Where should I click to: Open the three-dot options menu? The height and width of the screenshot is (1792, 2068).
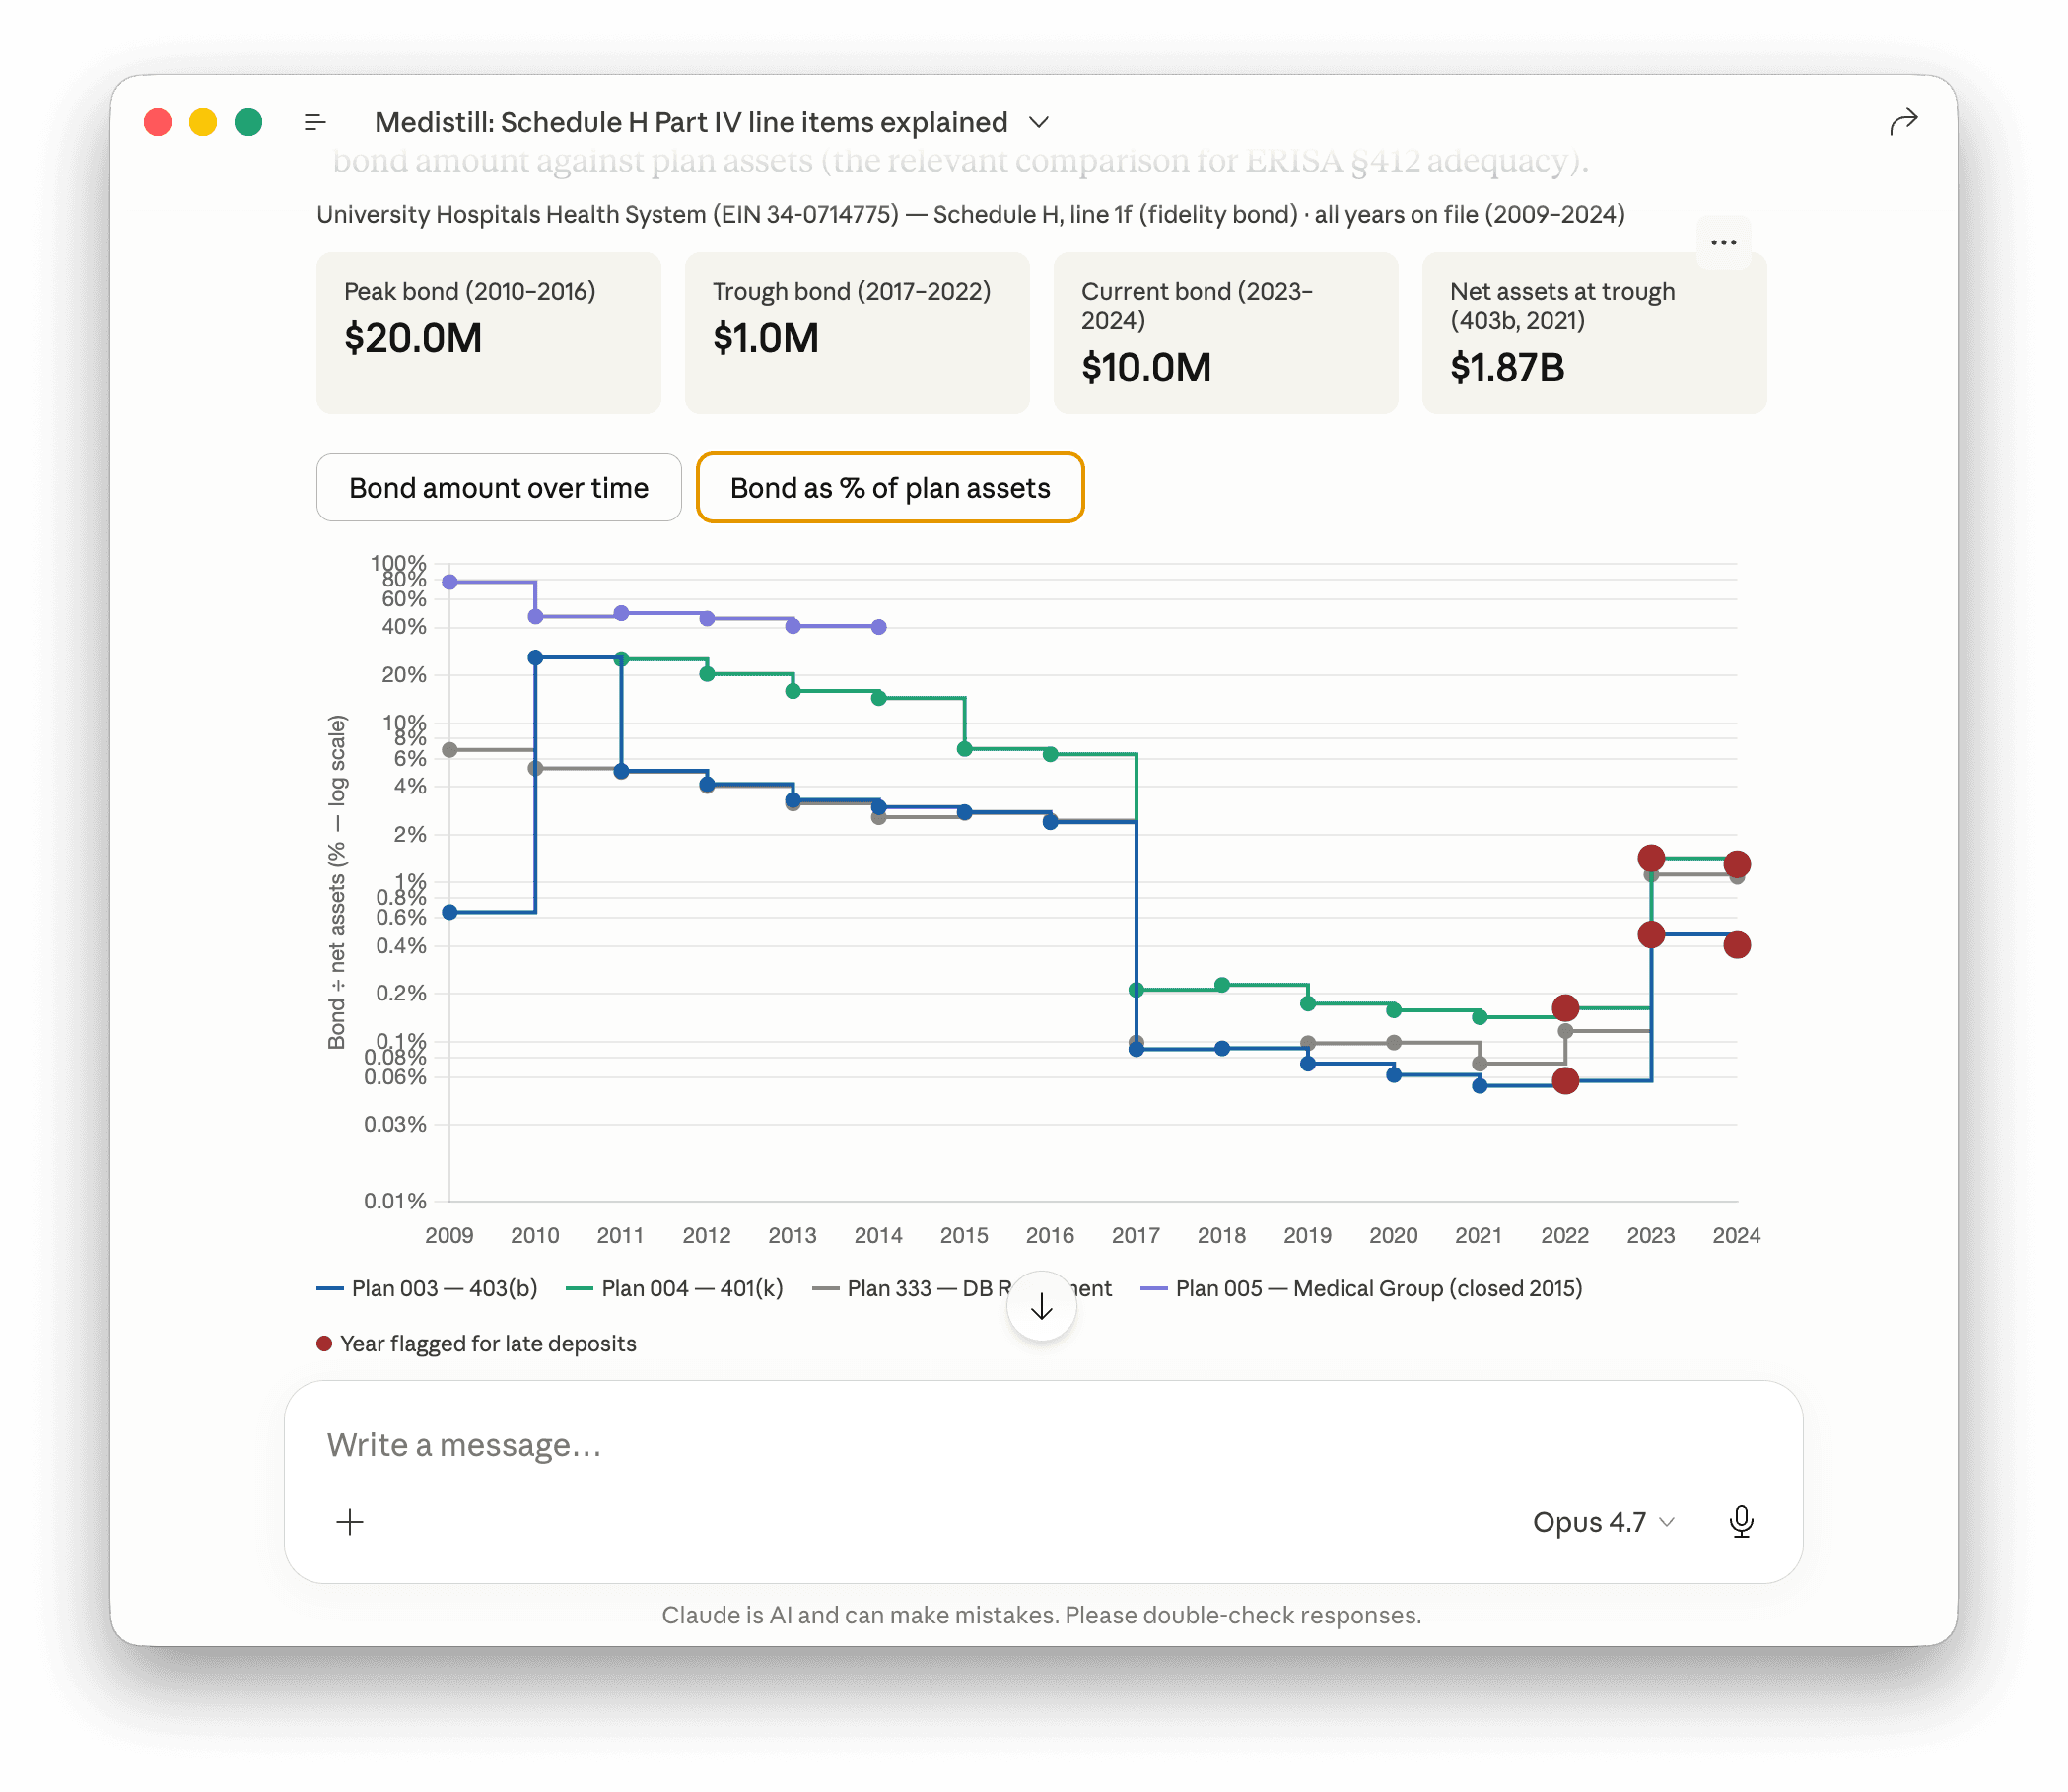pos(1723,242)
